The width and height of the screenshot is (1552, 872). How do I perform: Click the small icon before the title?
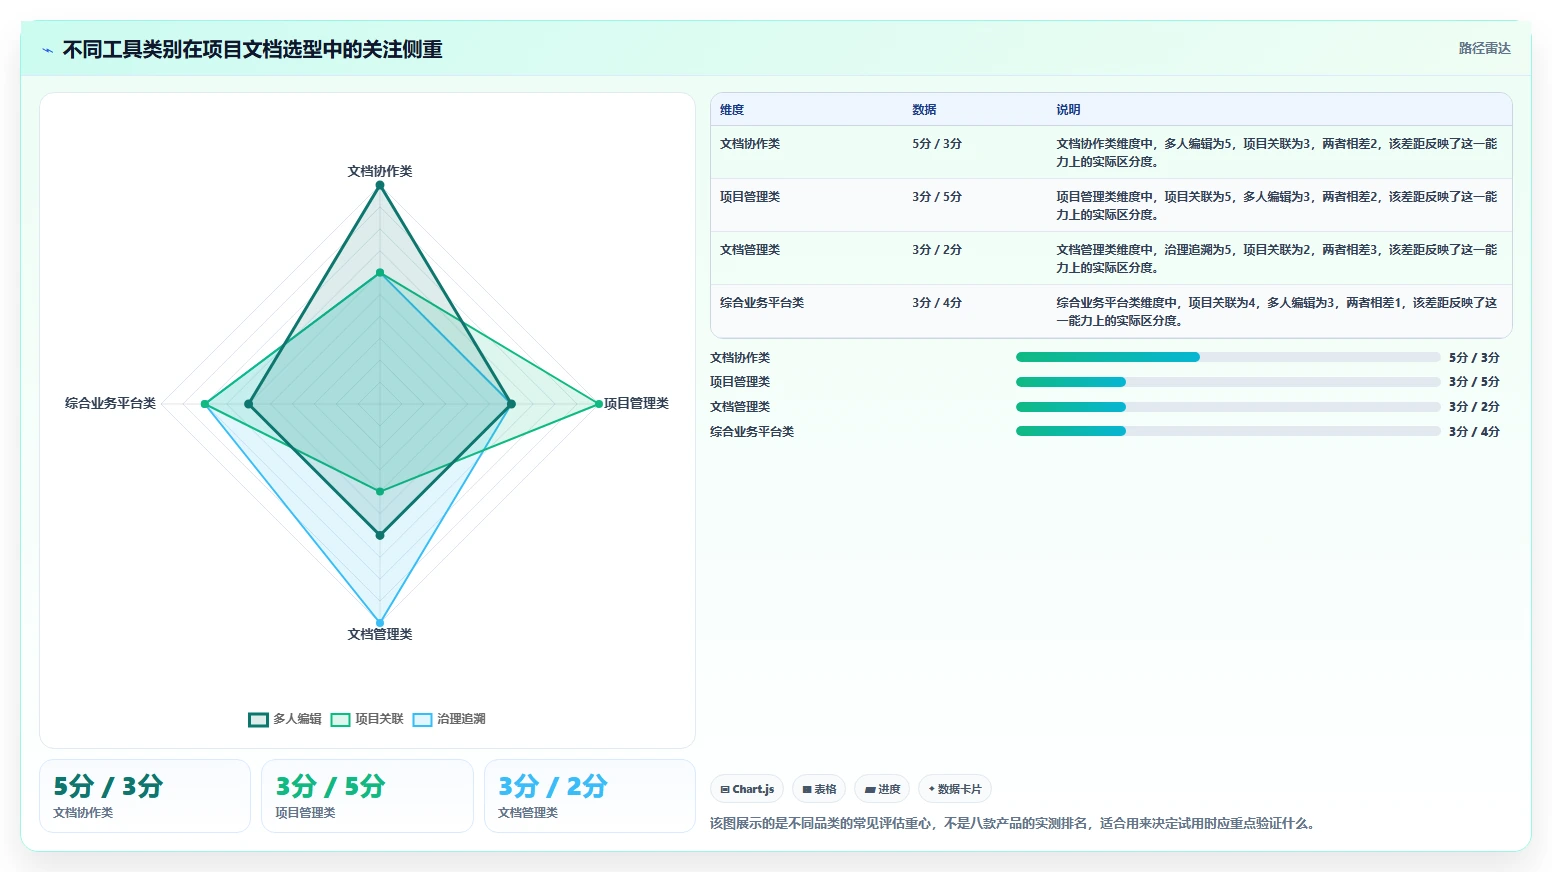coord(47,50)
